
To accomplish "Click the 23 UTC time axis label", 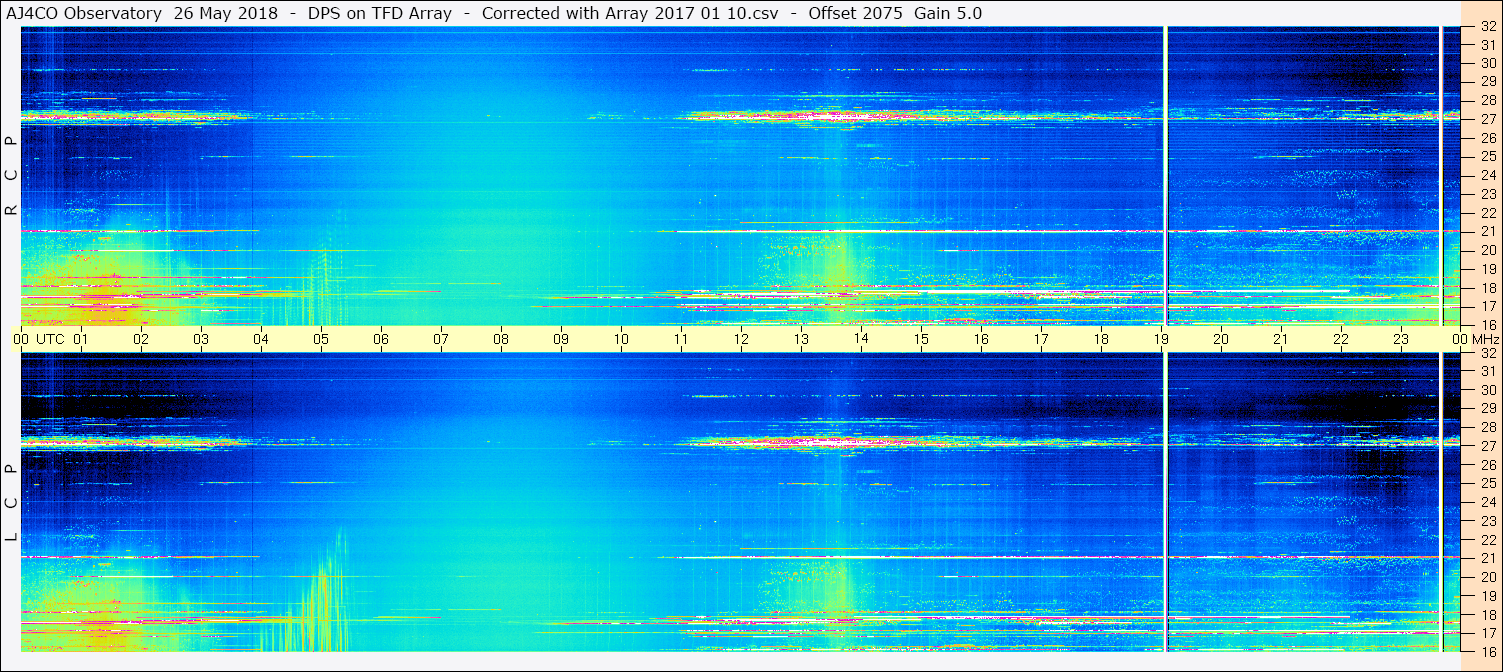I will [1401, 339].
